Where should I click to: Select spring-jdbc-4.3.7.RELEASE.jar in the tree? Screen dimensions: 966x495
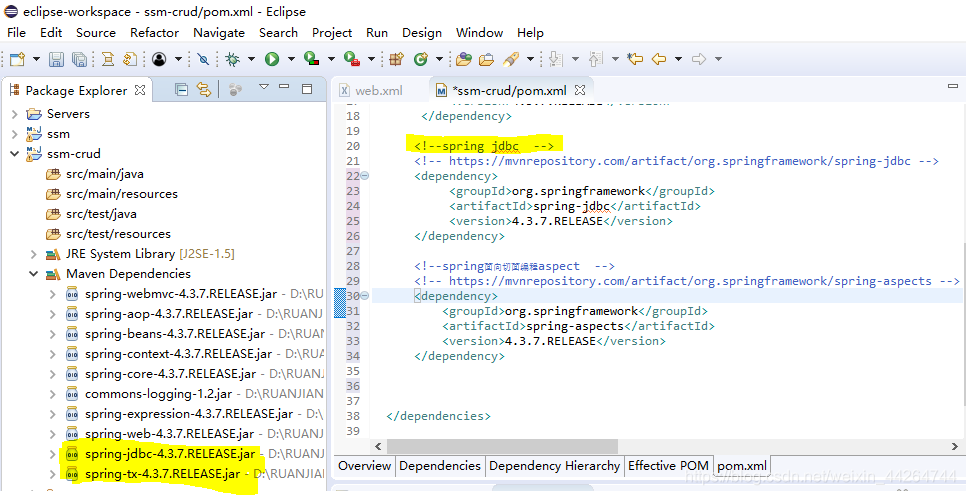coord(170,454)
